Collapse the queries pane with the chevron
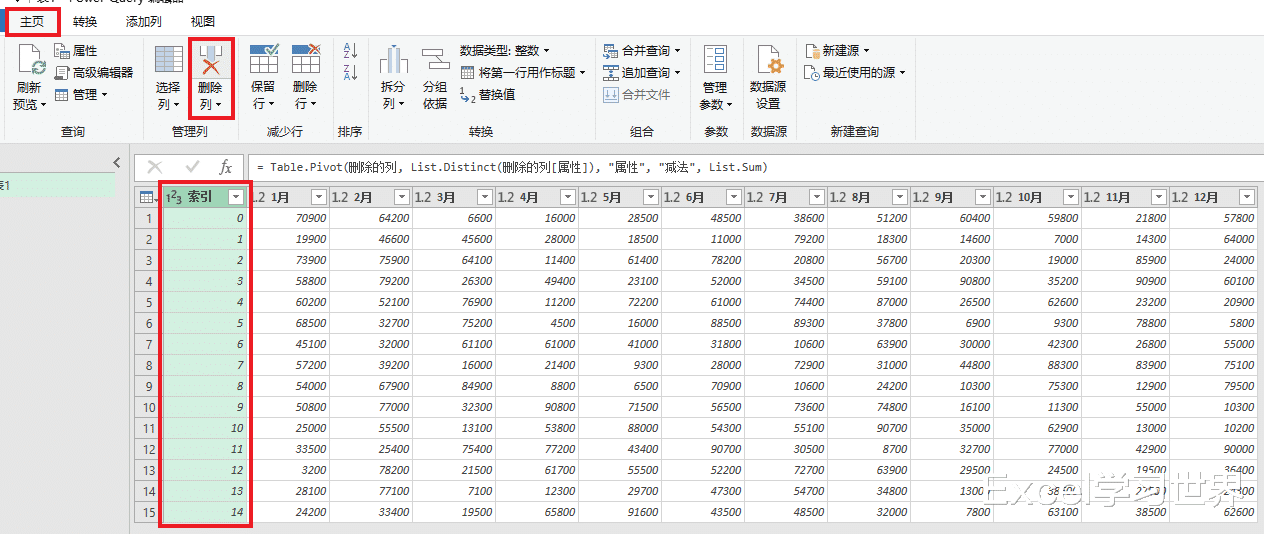Viewport: 1264px width, 534px height. (x=117, y=162)
